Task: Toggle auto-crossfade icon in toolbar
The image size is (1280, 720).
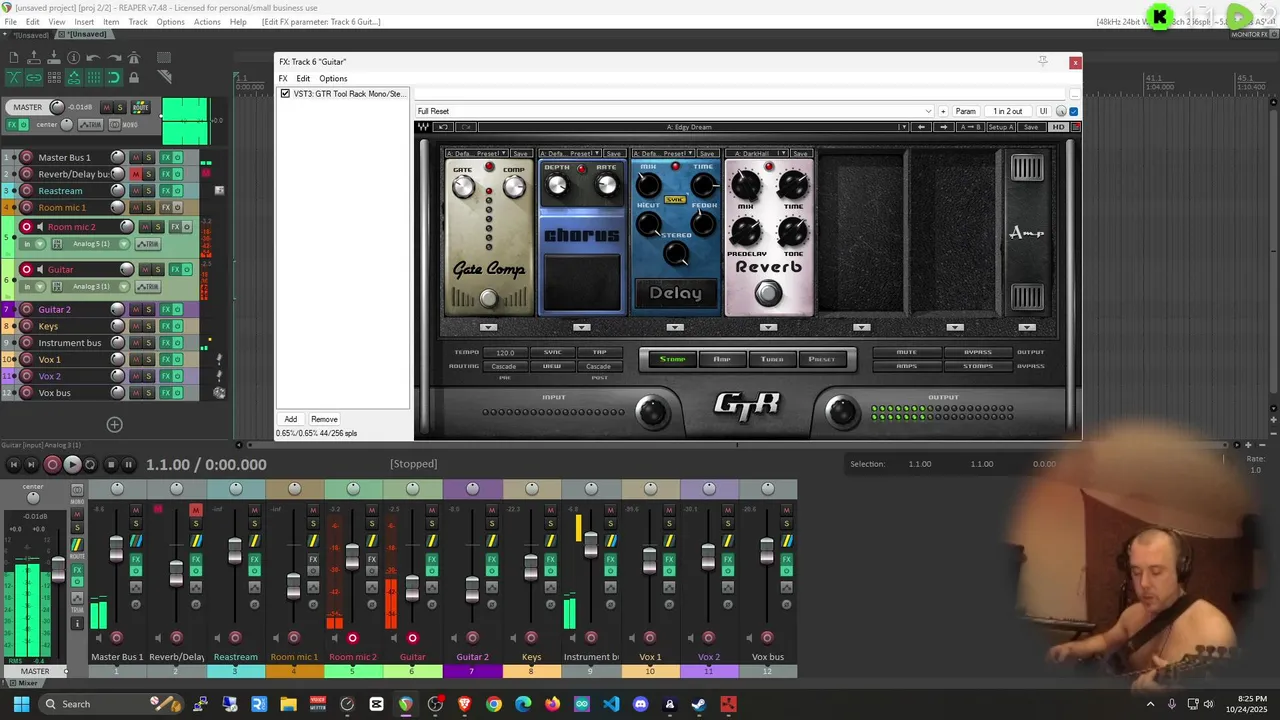Action: (14, 77)
